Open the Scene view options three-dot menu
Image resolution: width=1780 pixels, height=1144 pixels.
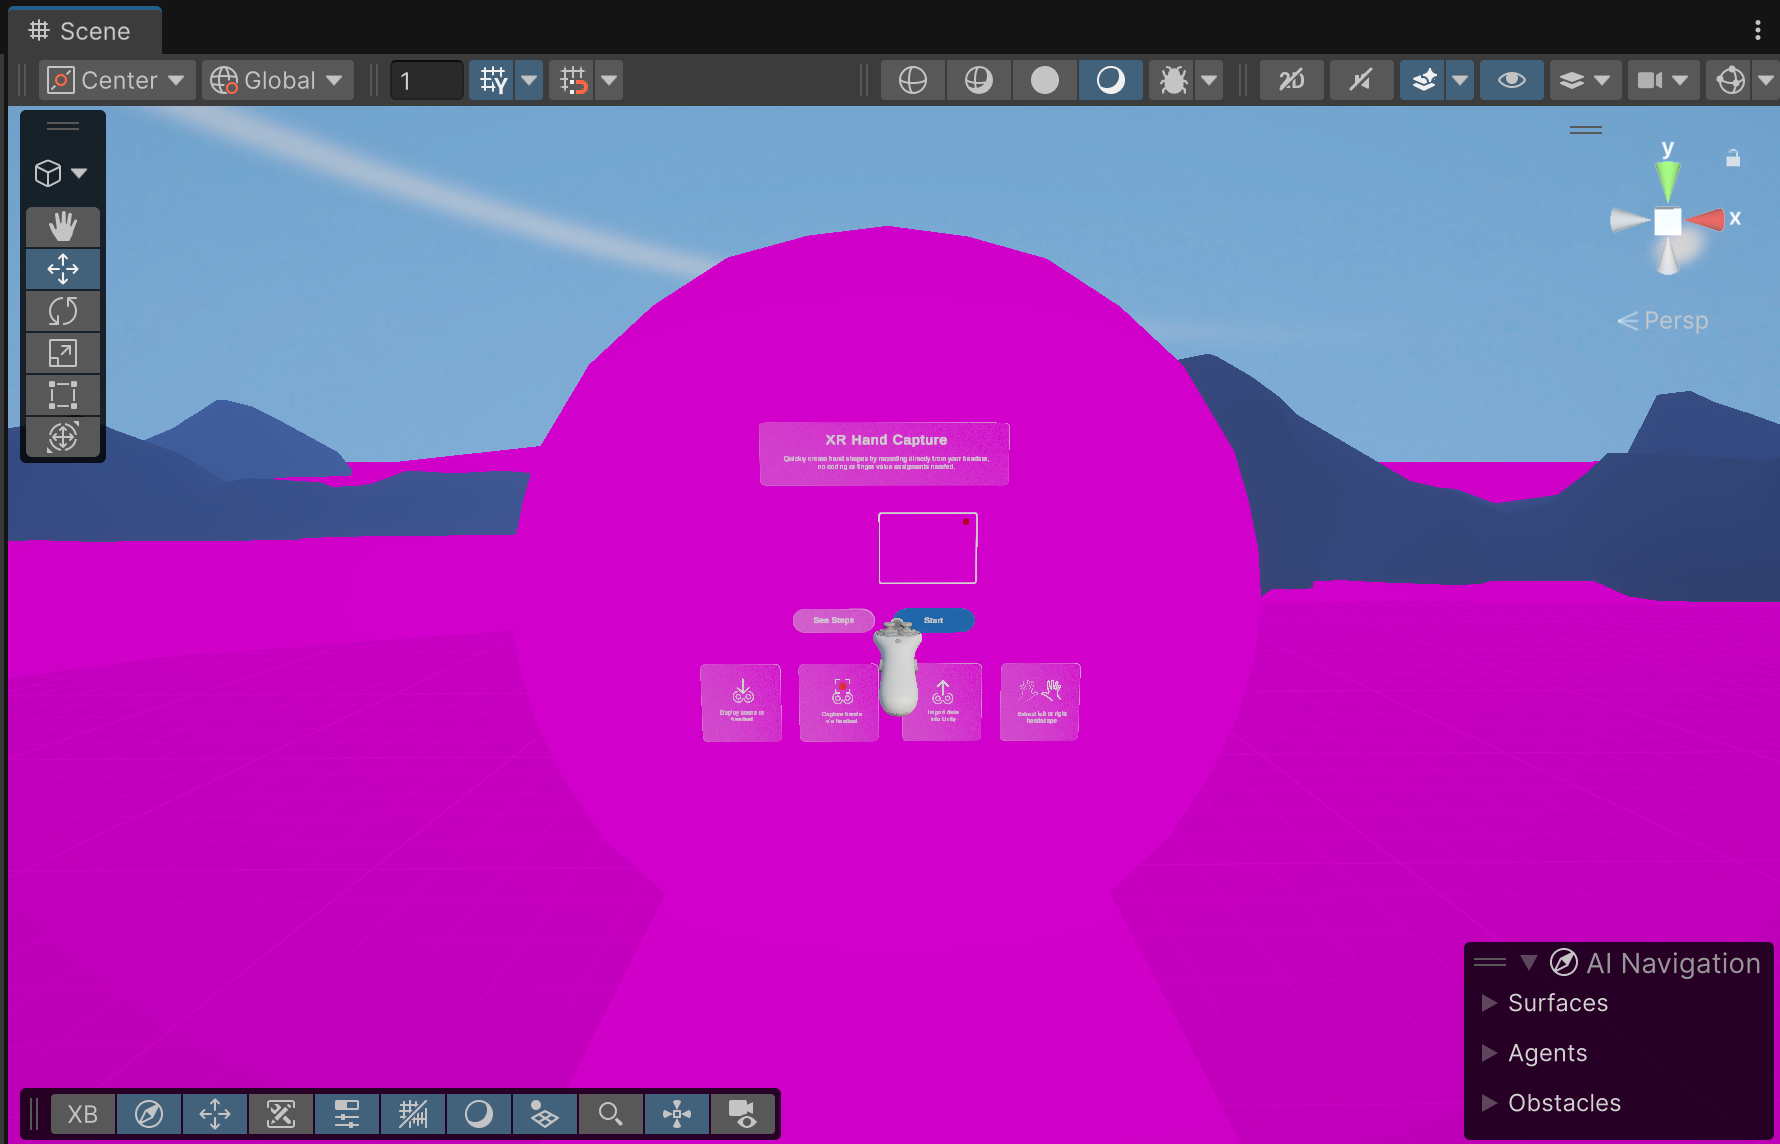click(1757, 31)
